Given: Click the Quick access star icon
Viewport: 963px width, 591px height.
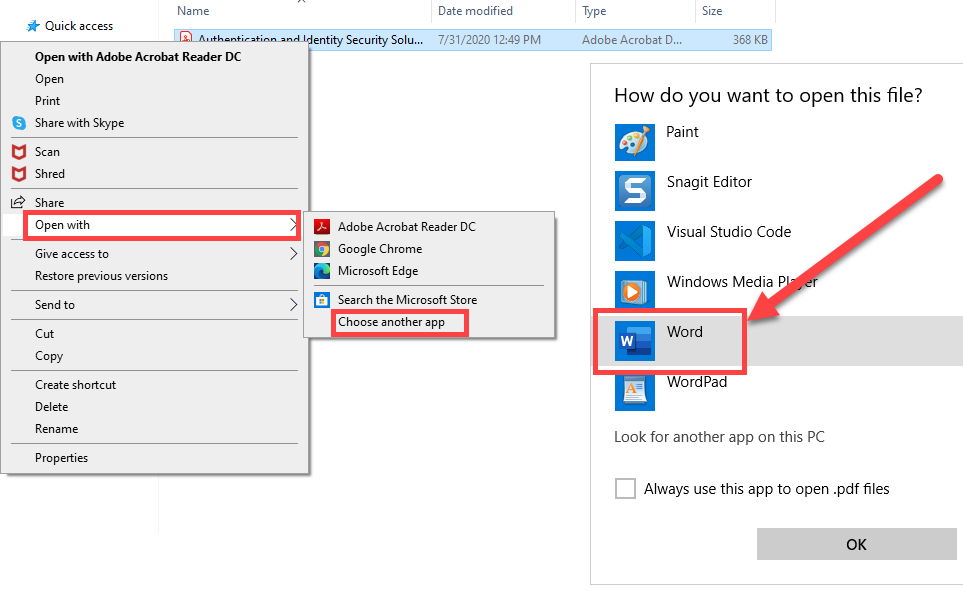Looking at the screenshot, I should (x=33, y=26).
